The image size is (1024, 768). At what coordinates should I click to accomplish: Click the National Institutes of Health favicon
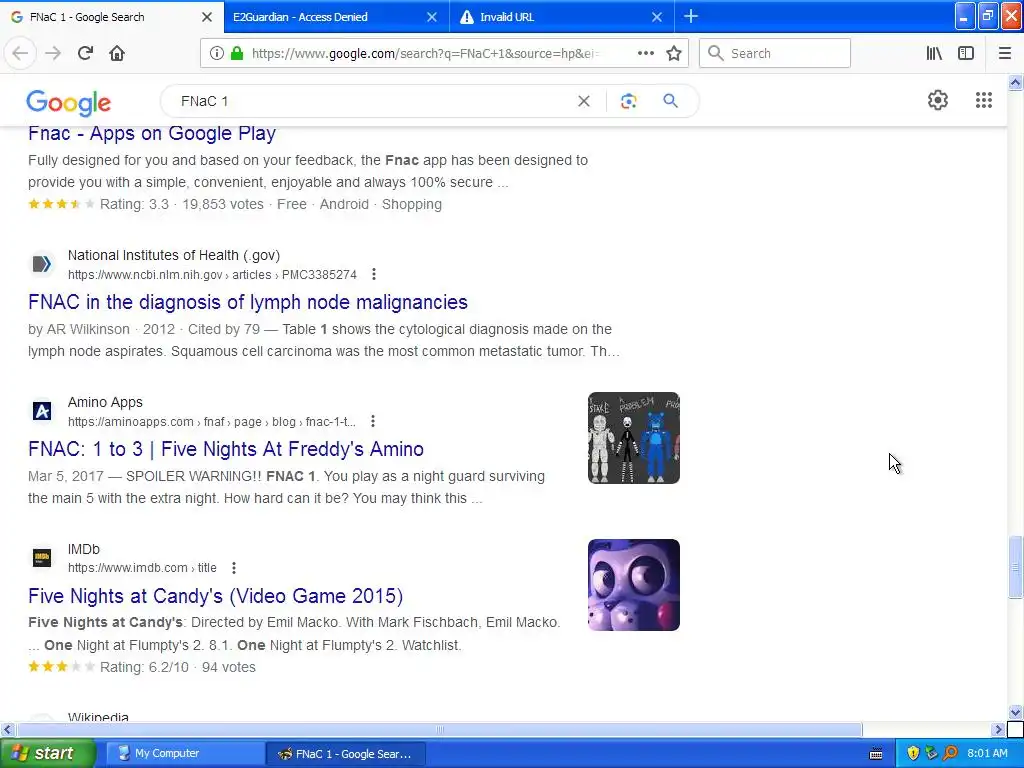point(42,264)
